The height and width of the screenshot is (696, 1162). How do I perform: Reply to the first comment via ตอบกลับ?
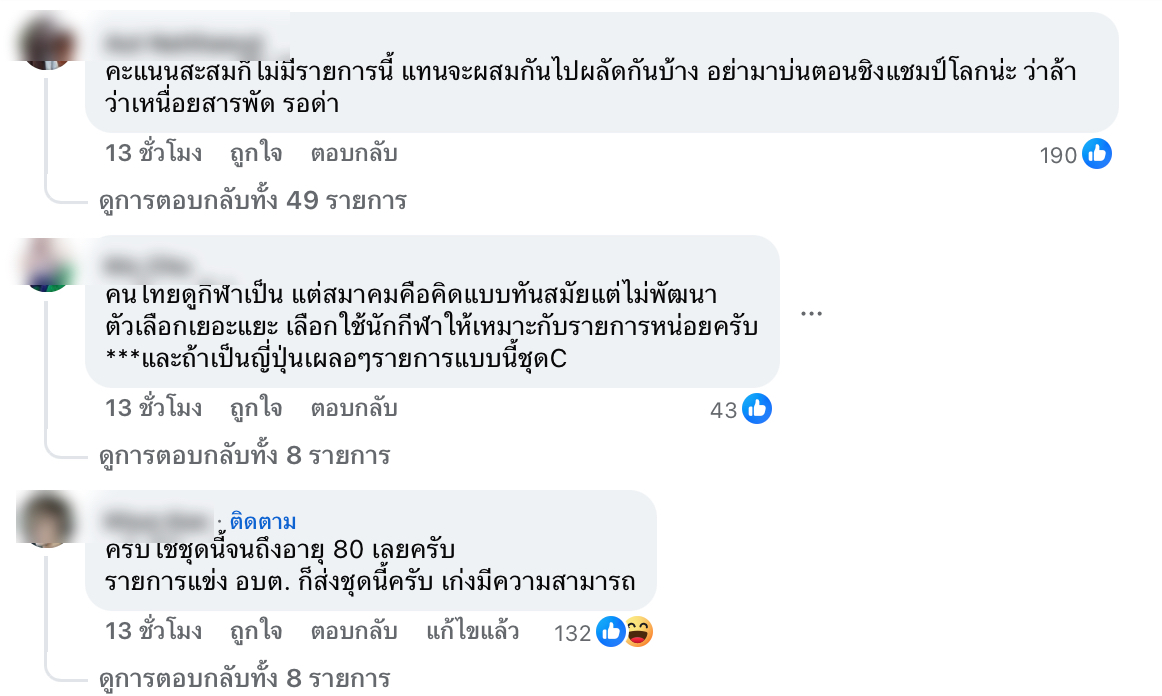(354, 153)
